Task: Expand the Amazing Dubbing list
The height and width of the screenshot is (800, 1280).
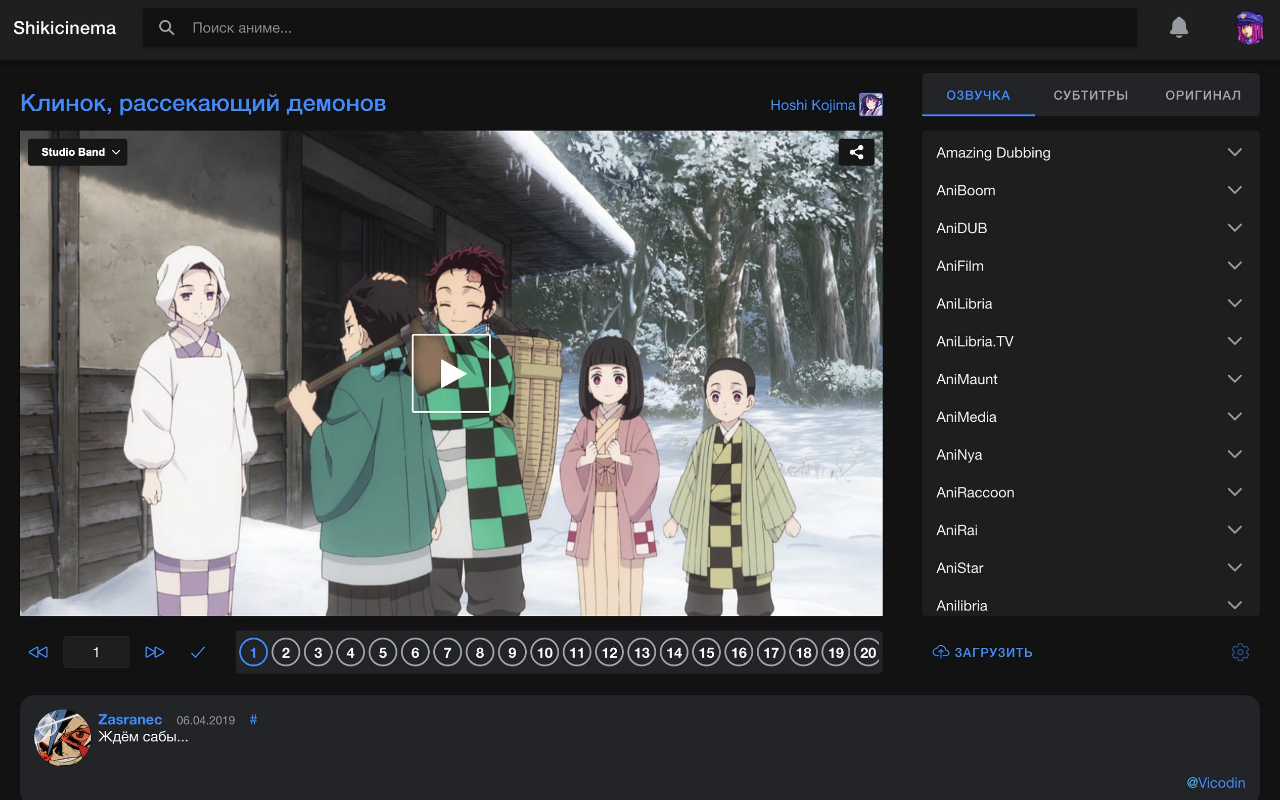Action: point(1091,153)
